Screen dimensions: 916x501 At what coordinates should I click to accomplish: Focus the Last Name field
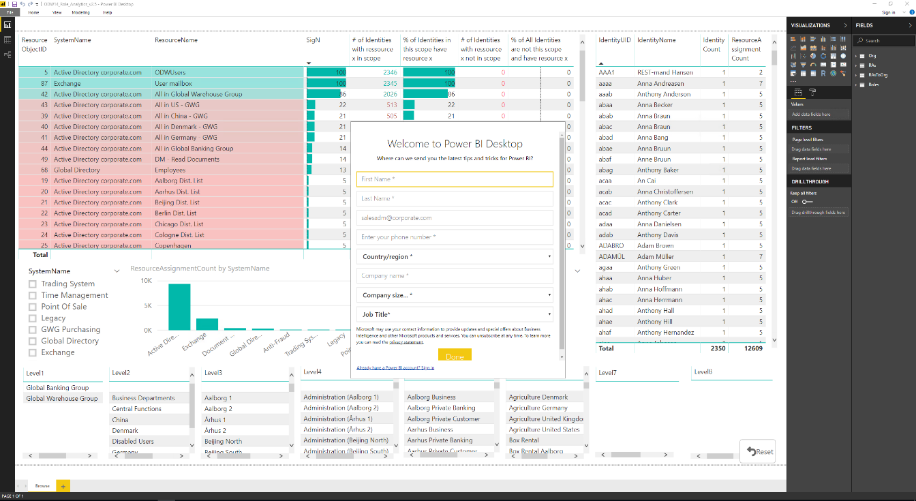click(x=454, y=199)
